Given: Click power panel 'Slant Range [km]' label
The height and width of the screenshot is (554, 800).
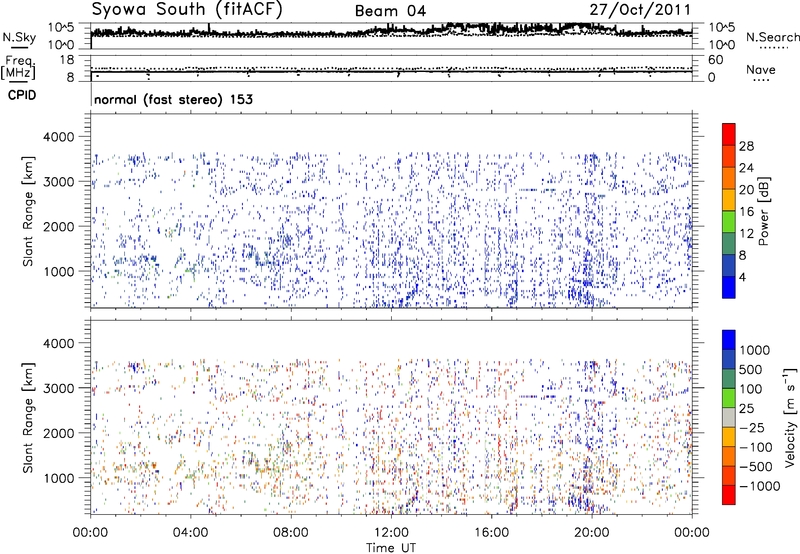Looking at the screenshot, I should pyautogui.click(x=28, y=212).
